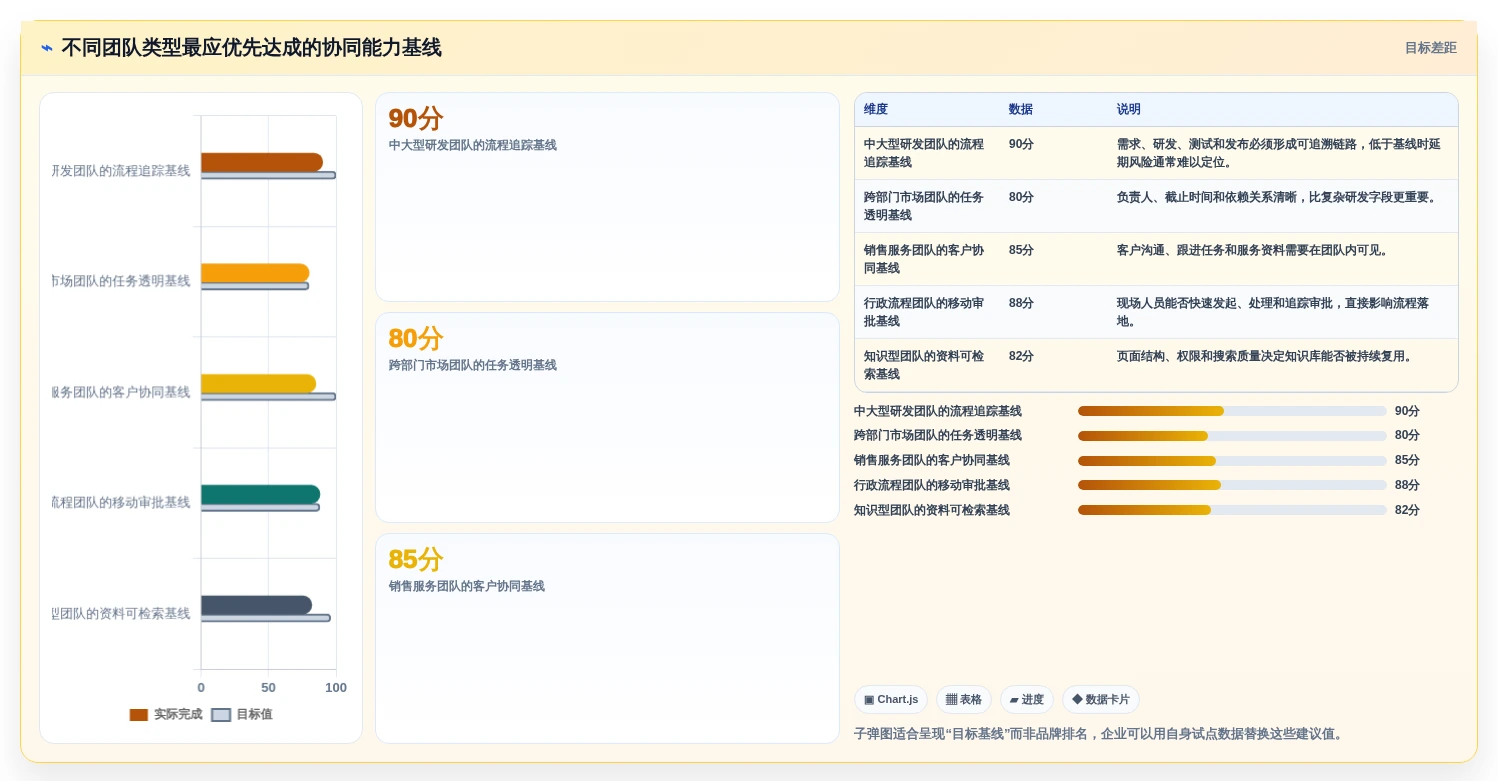Click the 说明 table column header
The width and height of the screenshot is (1498, 781).
(x=1129, y=109)
